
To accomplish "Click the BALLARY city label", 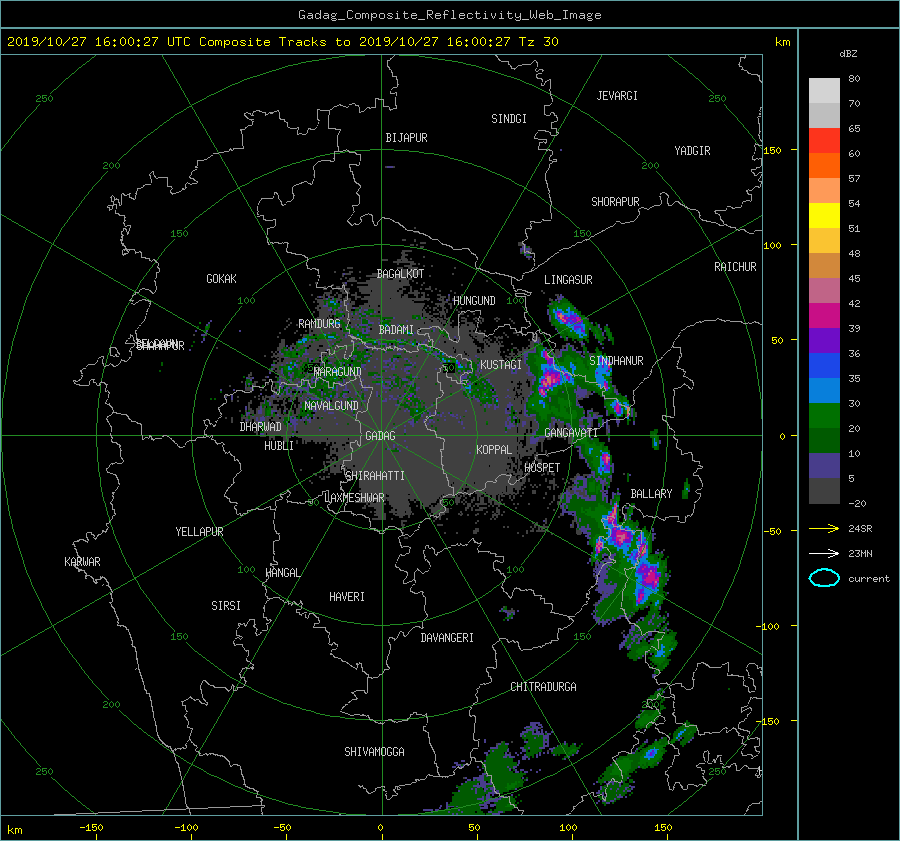I will tap(651, 494).
